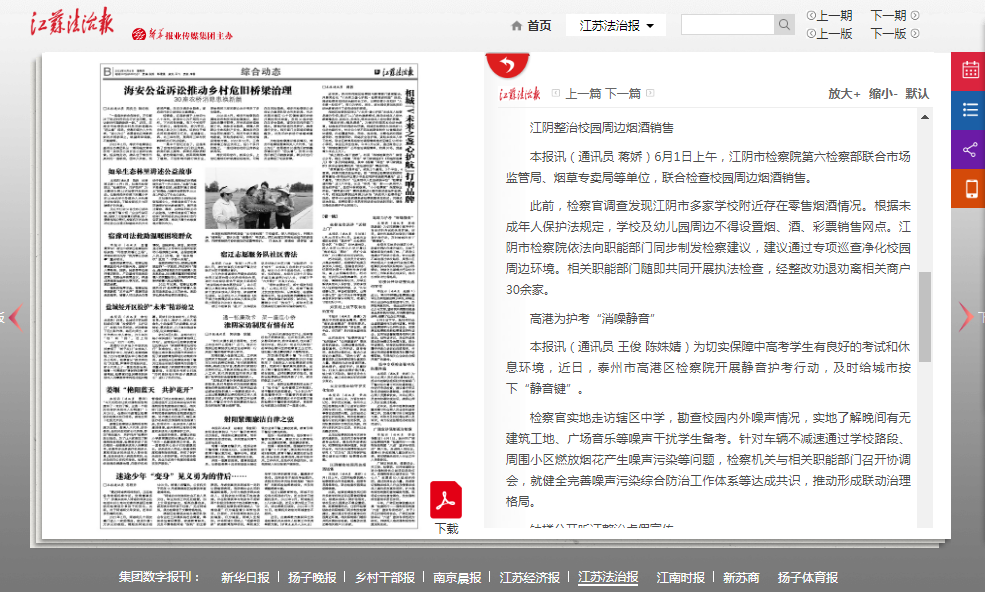
Task: Click 下载 label under the PDF icon
Action: pyautogui.click(x=447, y=529)
